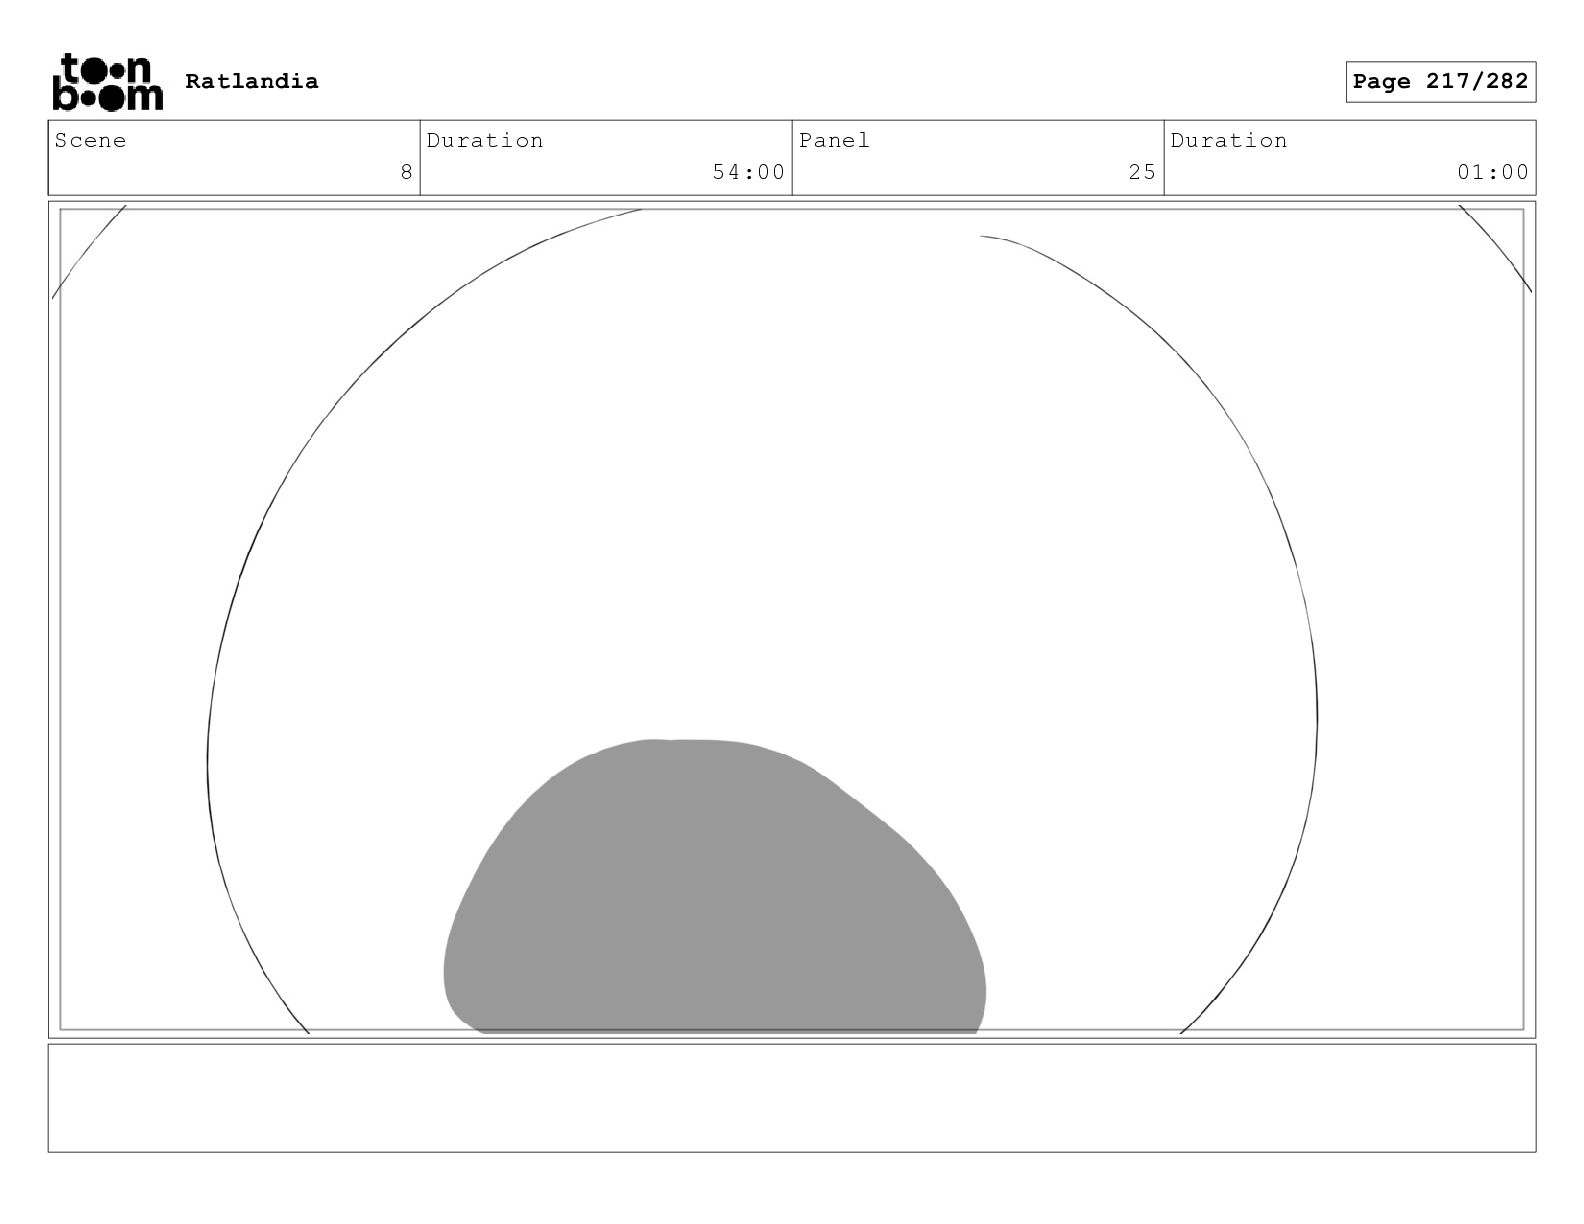Image resolution: width=1584 pixels, height=1224 pixels.
Task: Click the empty notes box below the panel
Action: coord(792,1098)
